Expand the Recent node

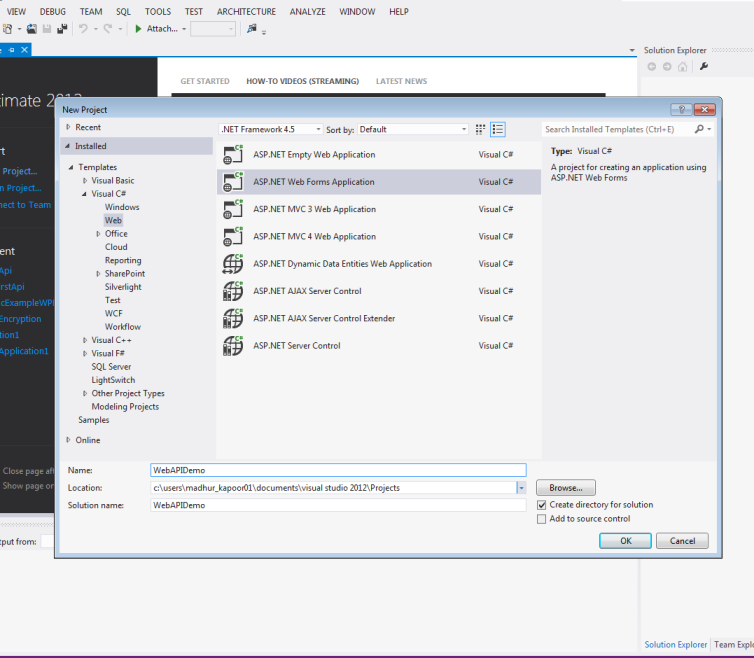coord(68,127)
